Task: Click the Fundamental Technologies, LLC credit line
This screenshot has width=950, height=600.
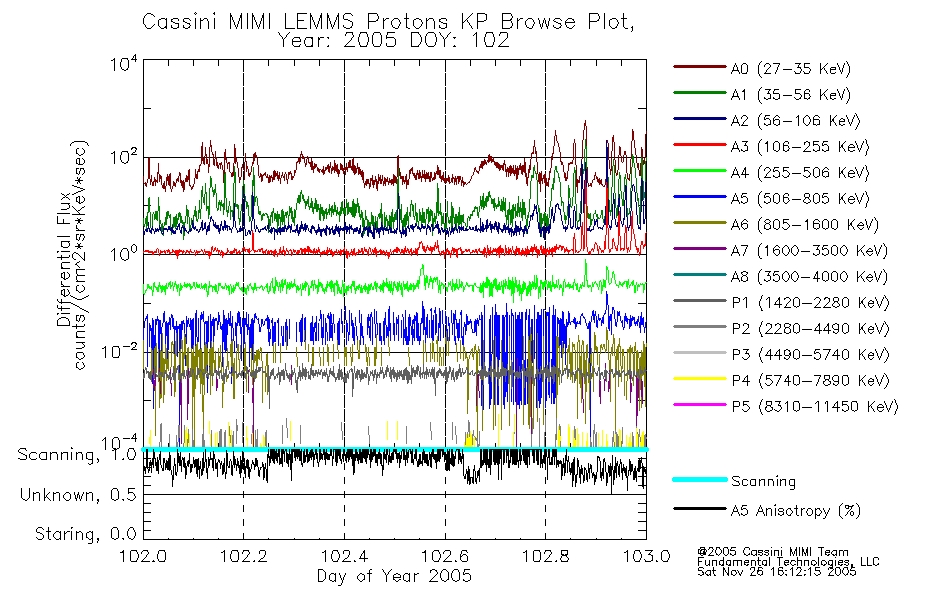Action: [788, 562]
